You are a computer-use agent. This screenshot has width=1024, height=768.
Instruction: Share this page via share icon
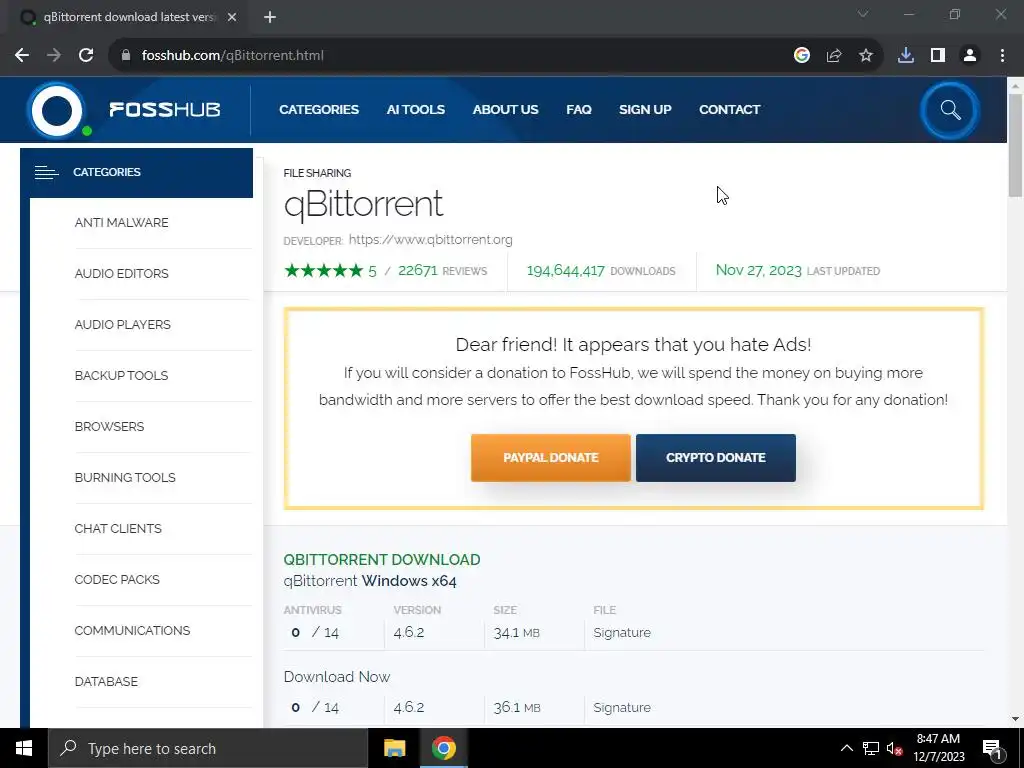pos(834,56)
